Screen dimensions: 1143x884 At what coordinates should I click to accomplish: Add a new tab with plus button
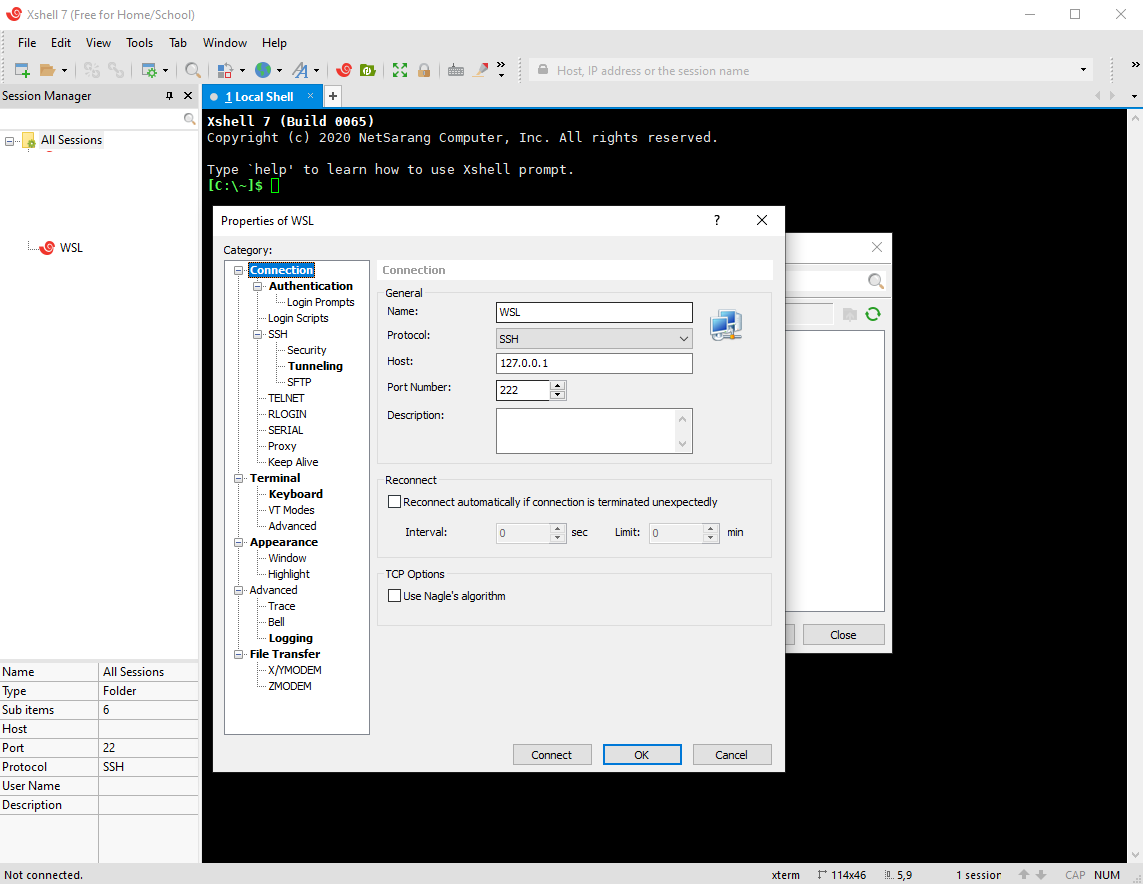click(x=332, y=96)
